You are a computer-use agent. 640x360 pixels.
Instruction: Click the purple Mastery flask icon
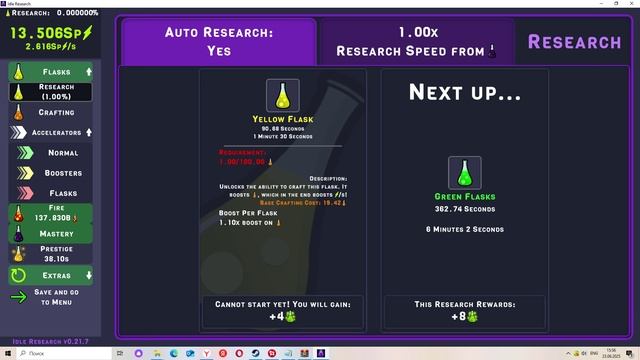click(x=18, y=234)
